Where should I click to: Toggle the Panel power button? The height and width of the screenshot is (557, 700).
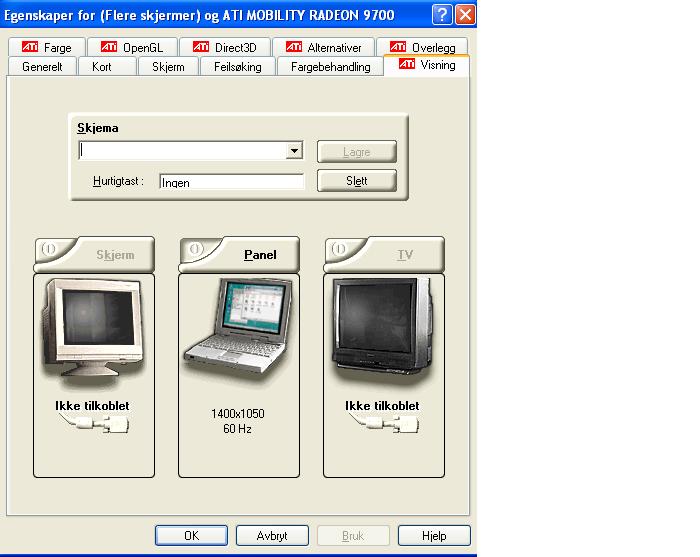coord(196,249)
